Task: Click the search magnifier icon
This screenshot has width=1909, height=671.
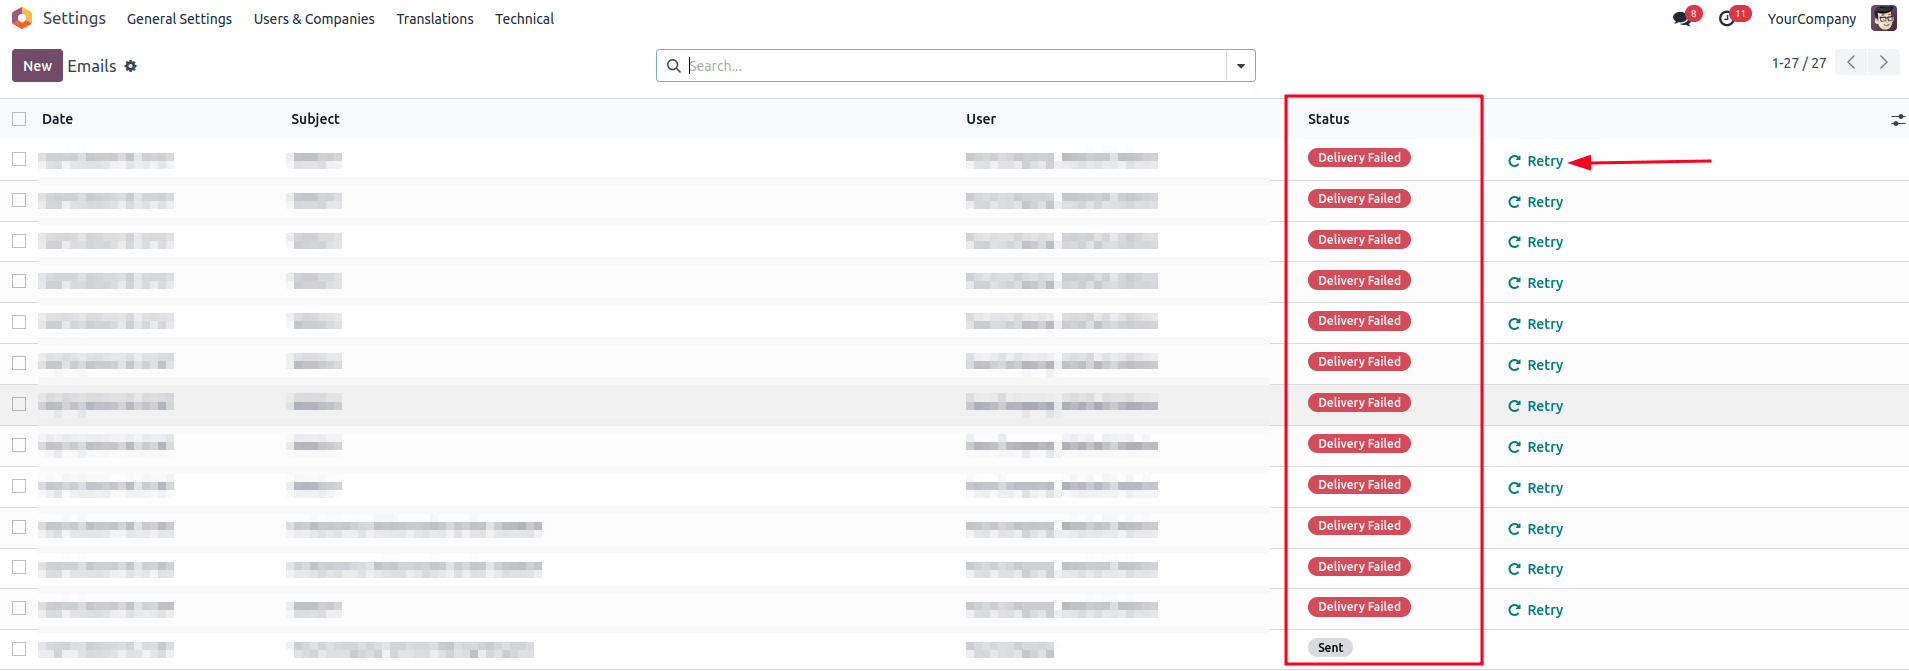Action: [x=674, y=66]
